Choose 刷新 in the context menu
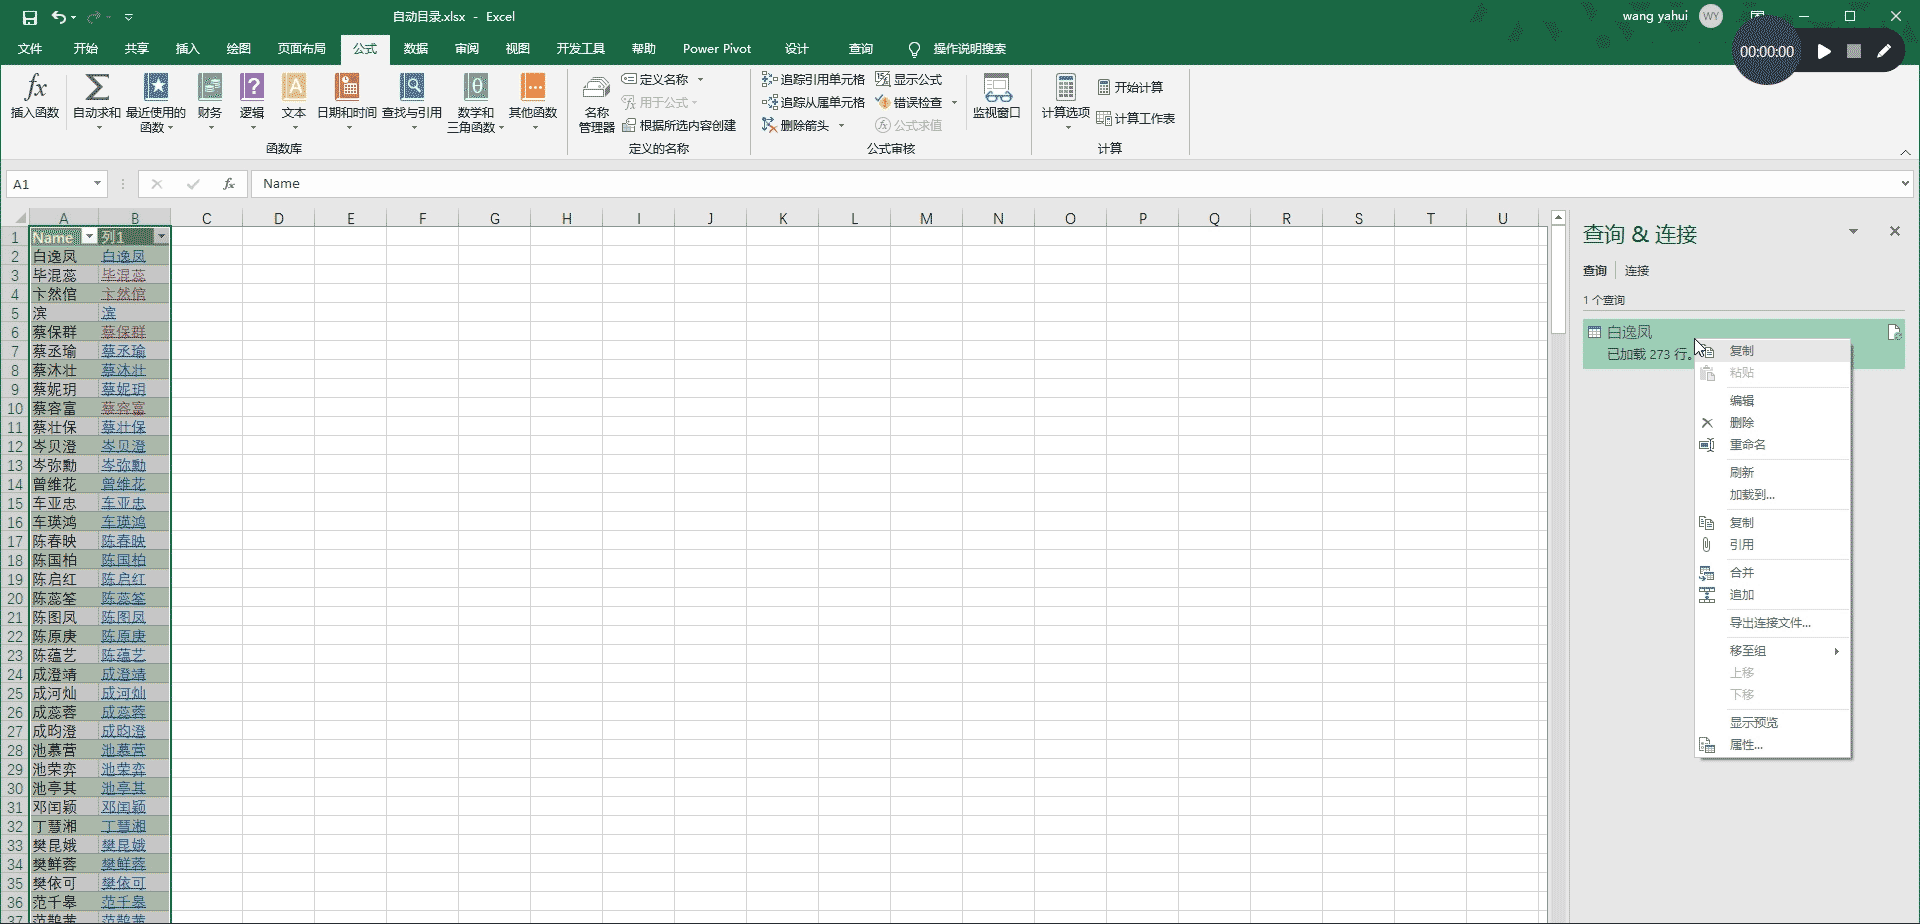1920x924 pixels. [x=1773, y=473]
